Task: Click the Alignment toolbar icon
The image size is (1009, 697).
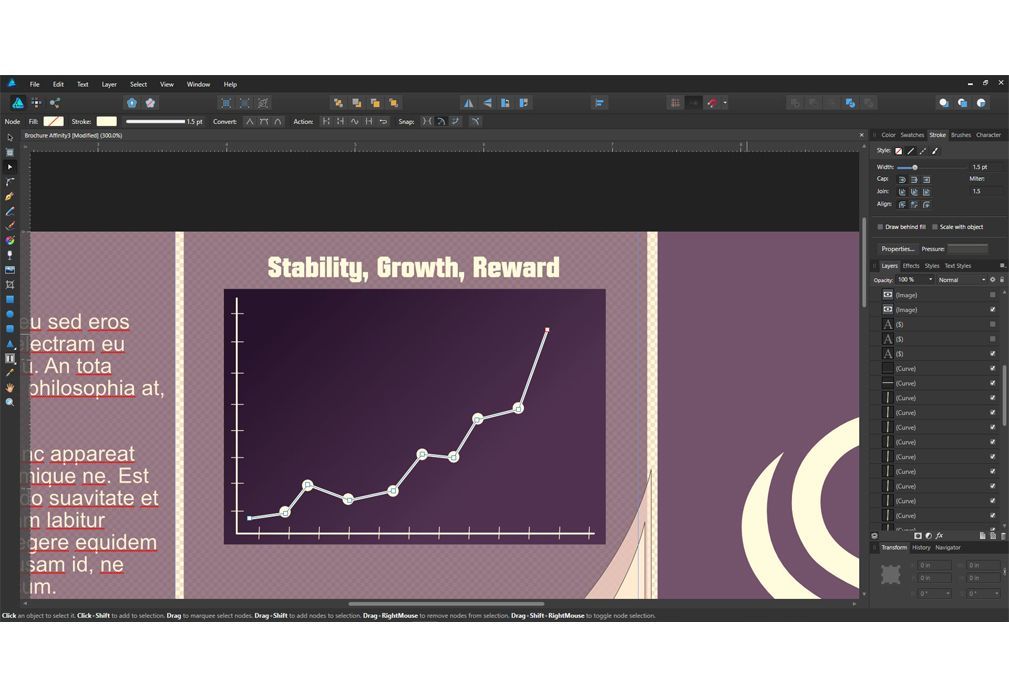Action: click(x=600, y=103)
